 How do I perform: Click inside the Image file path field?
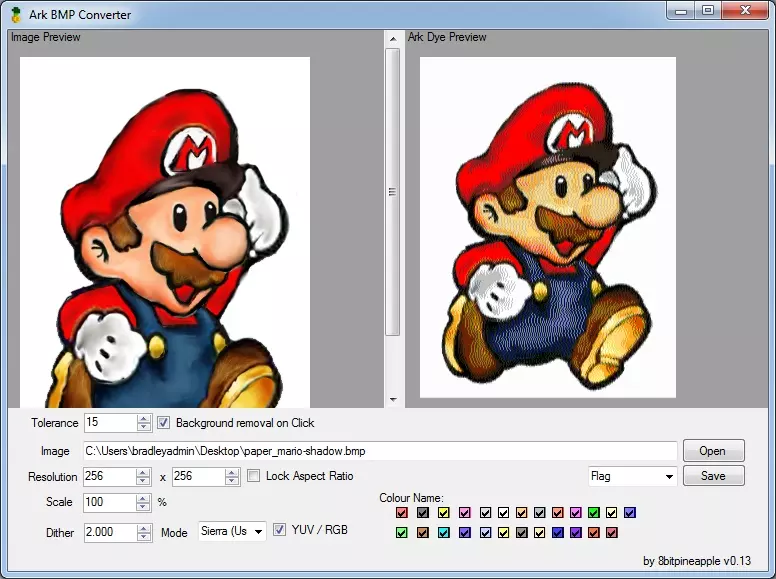380,451
